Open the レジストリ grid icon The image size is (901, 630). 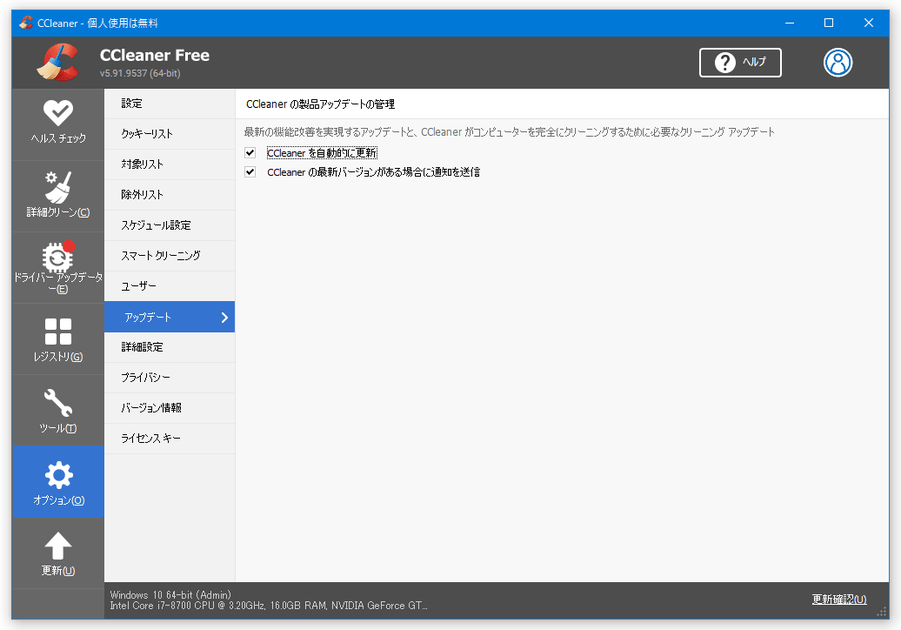point(58,331)
